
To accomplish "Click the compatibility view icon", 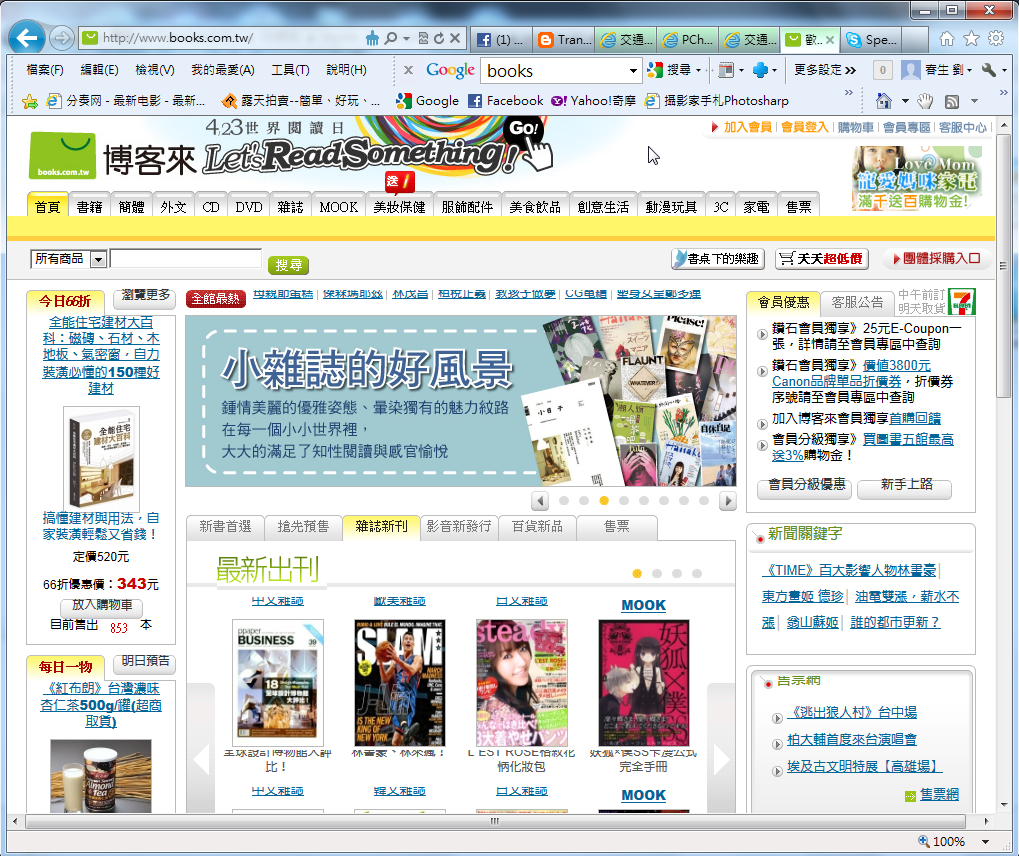I will pyautogui.click(x=423, y=38).
